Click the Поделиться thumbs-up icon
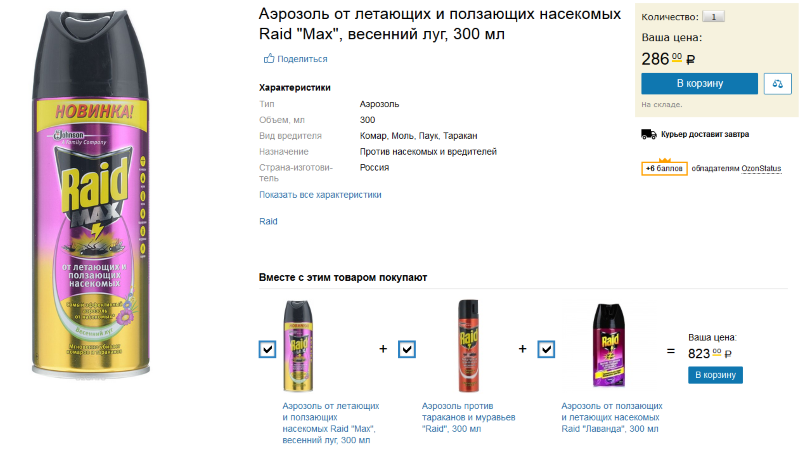The height and width of the screenshot is (449, 800). coord(269,59)
